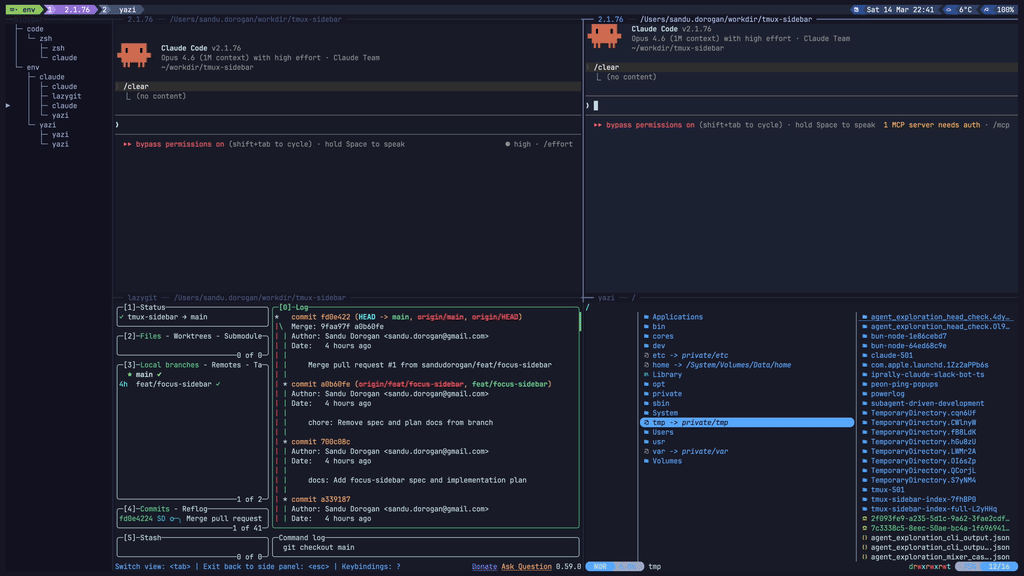Click the Claude Code robot mascot icon
1024x576 pixels.
(x=132, y=55)
